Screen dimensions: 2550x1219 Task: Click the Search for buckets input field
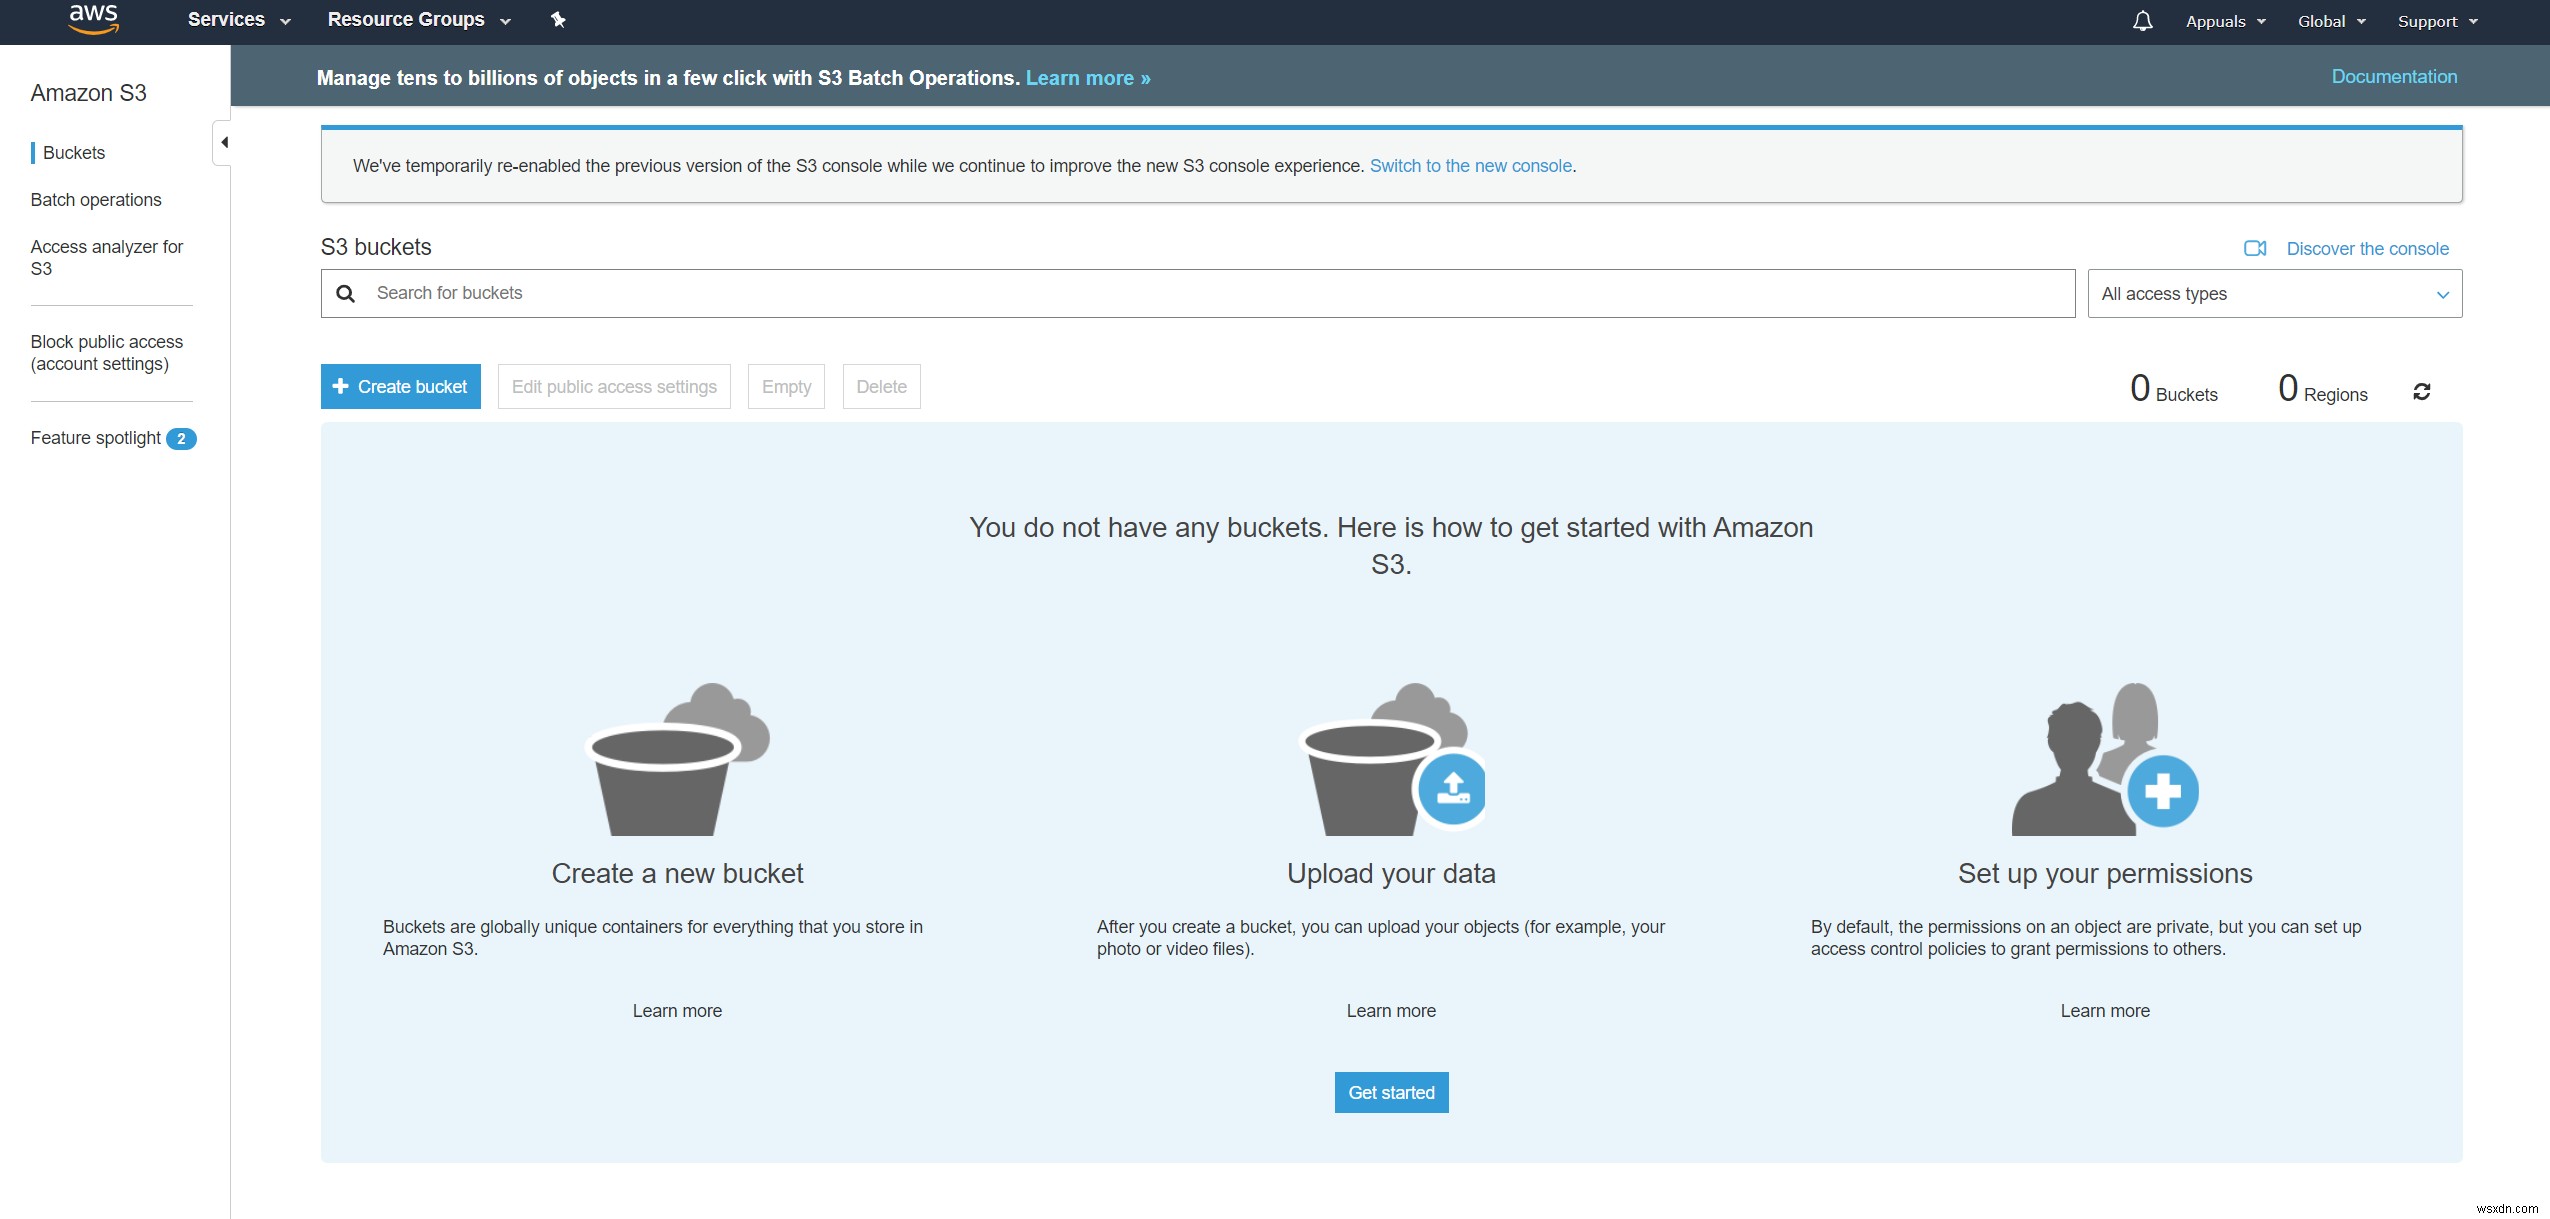click(x=1197, y=293)
